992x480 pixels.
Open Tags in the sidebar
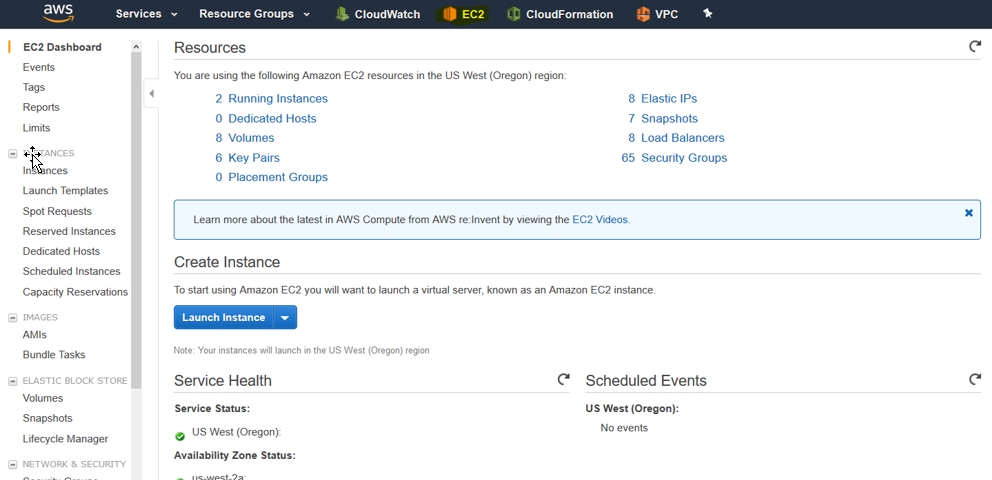[x=34, y=87]
